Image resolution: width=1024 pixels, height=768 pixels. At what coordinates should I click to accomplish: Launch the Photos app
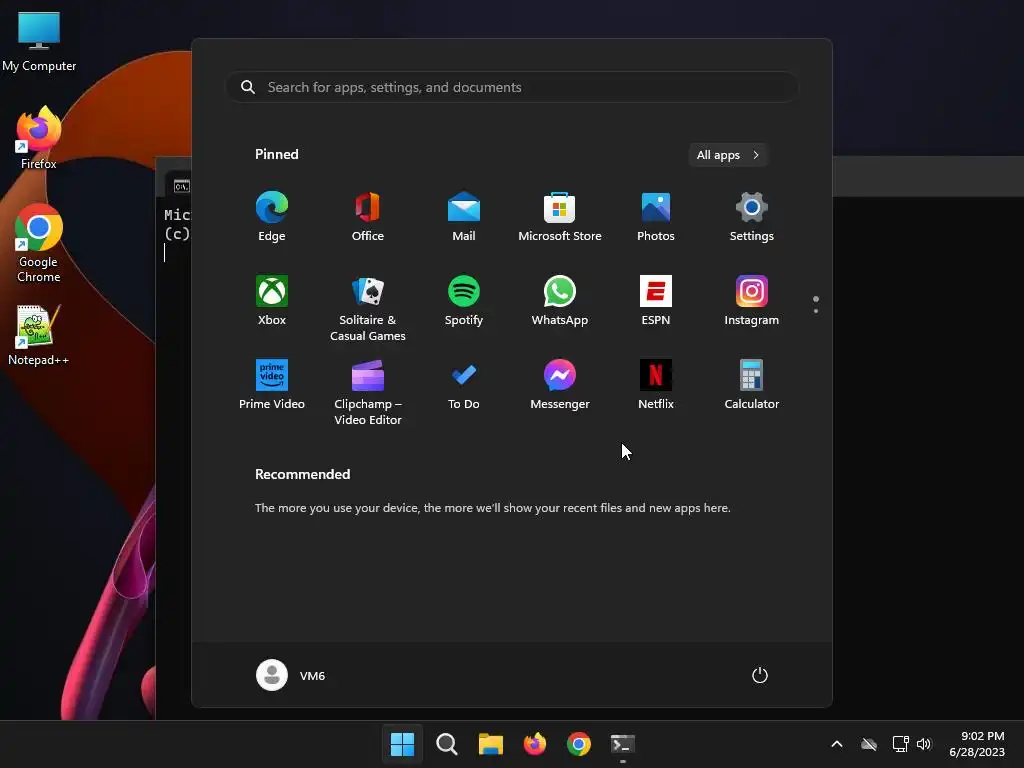(656, 217)
